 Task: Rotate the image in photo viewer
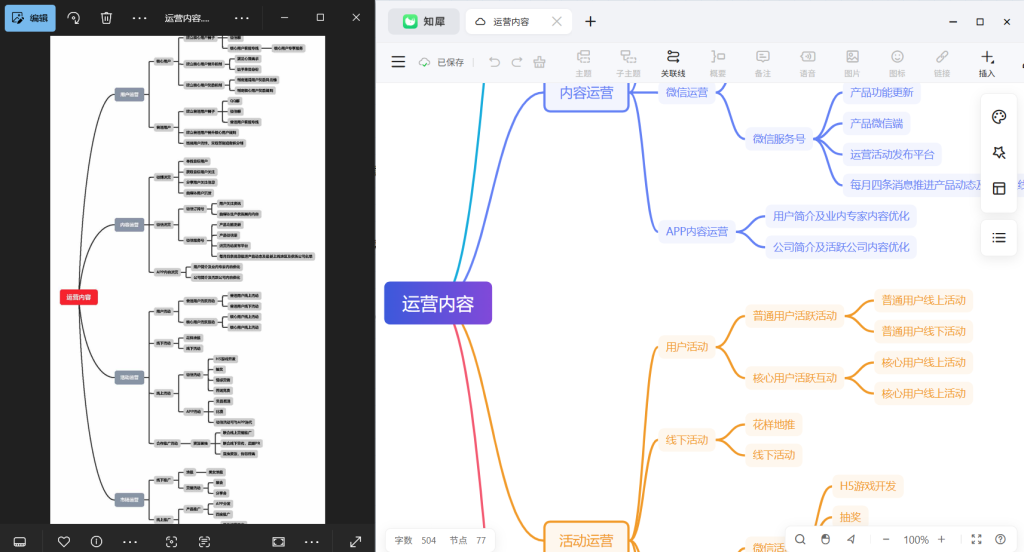coord(74,18)
